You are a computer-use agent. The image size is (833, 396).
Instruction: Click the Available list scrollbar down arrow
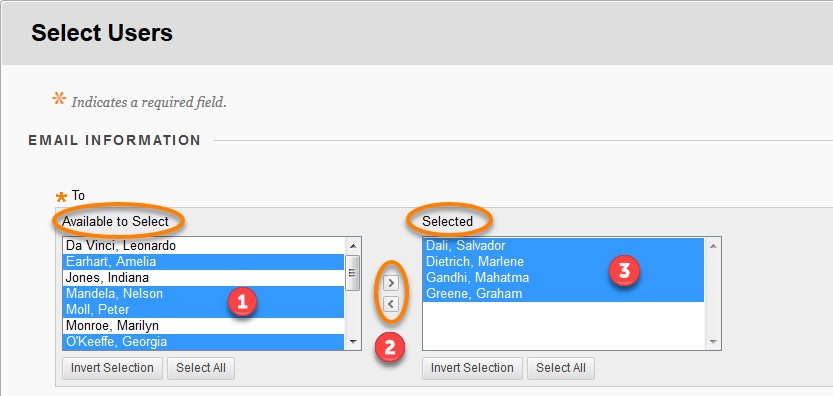(353, 342)
